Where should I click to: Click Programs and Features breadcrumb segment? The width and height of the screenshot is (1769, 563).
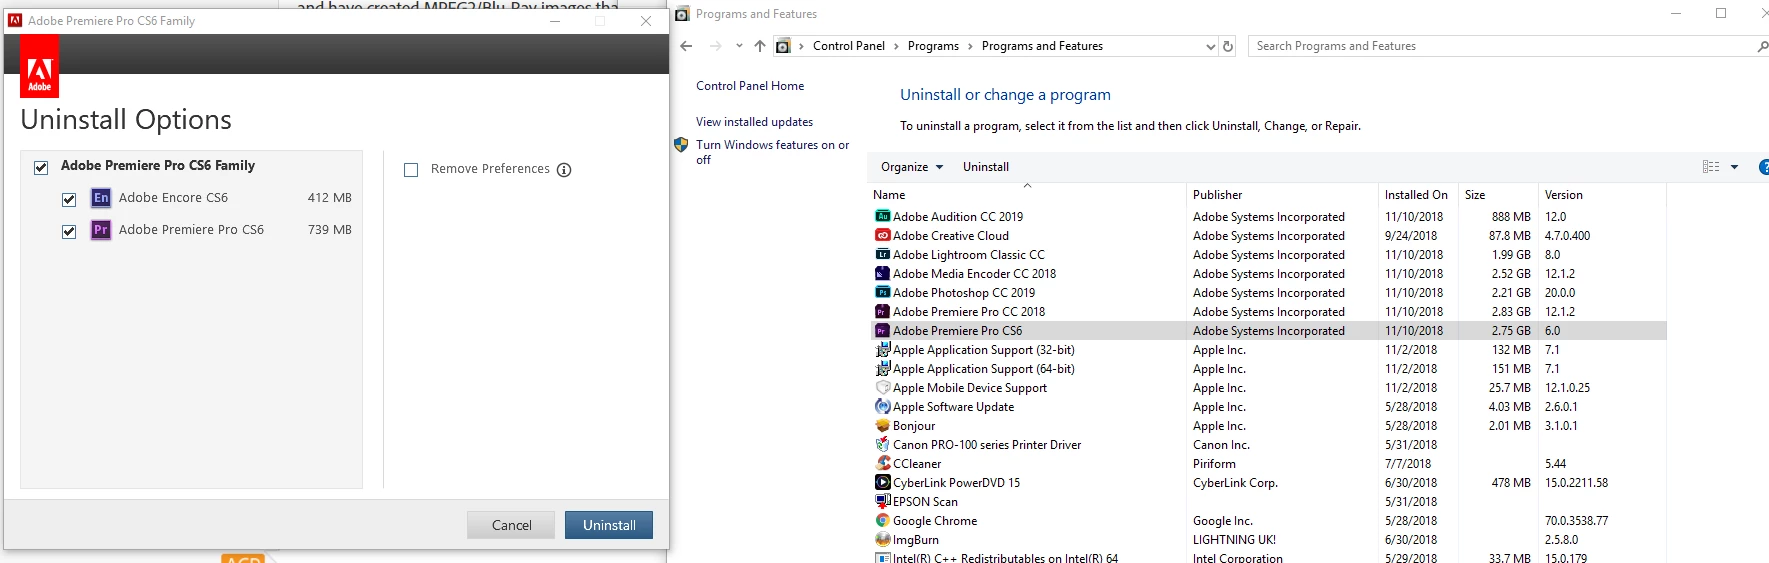(x=1042, y=46)
